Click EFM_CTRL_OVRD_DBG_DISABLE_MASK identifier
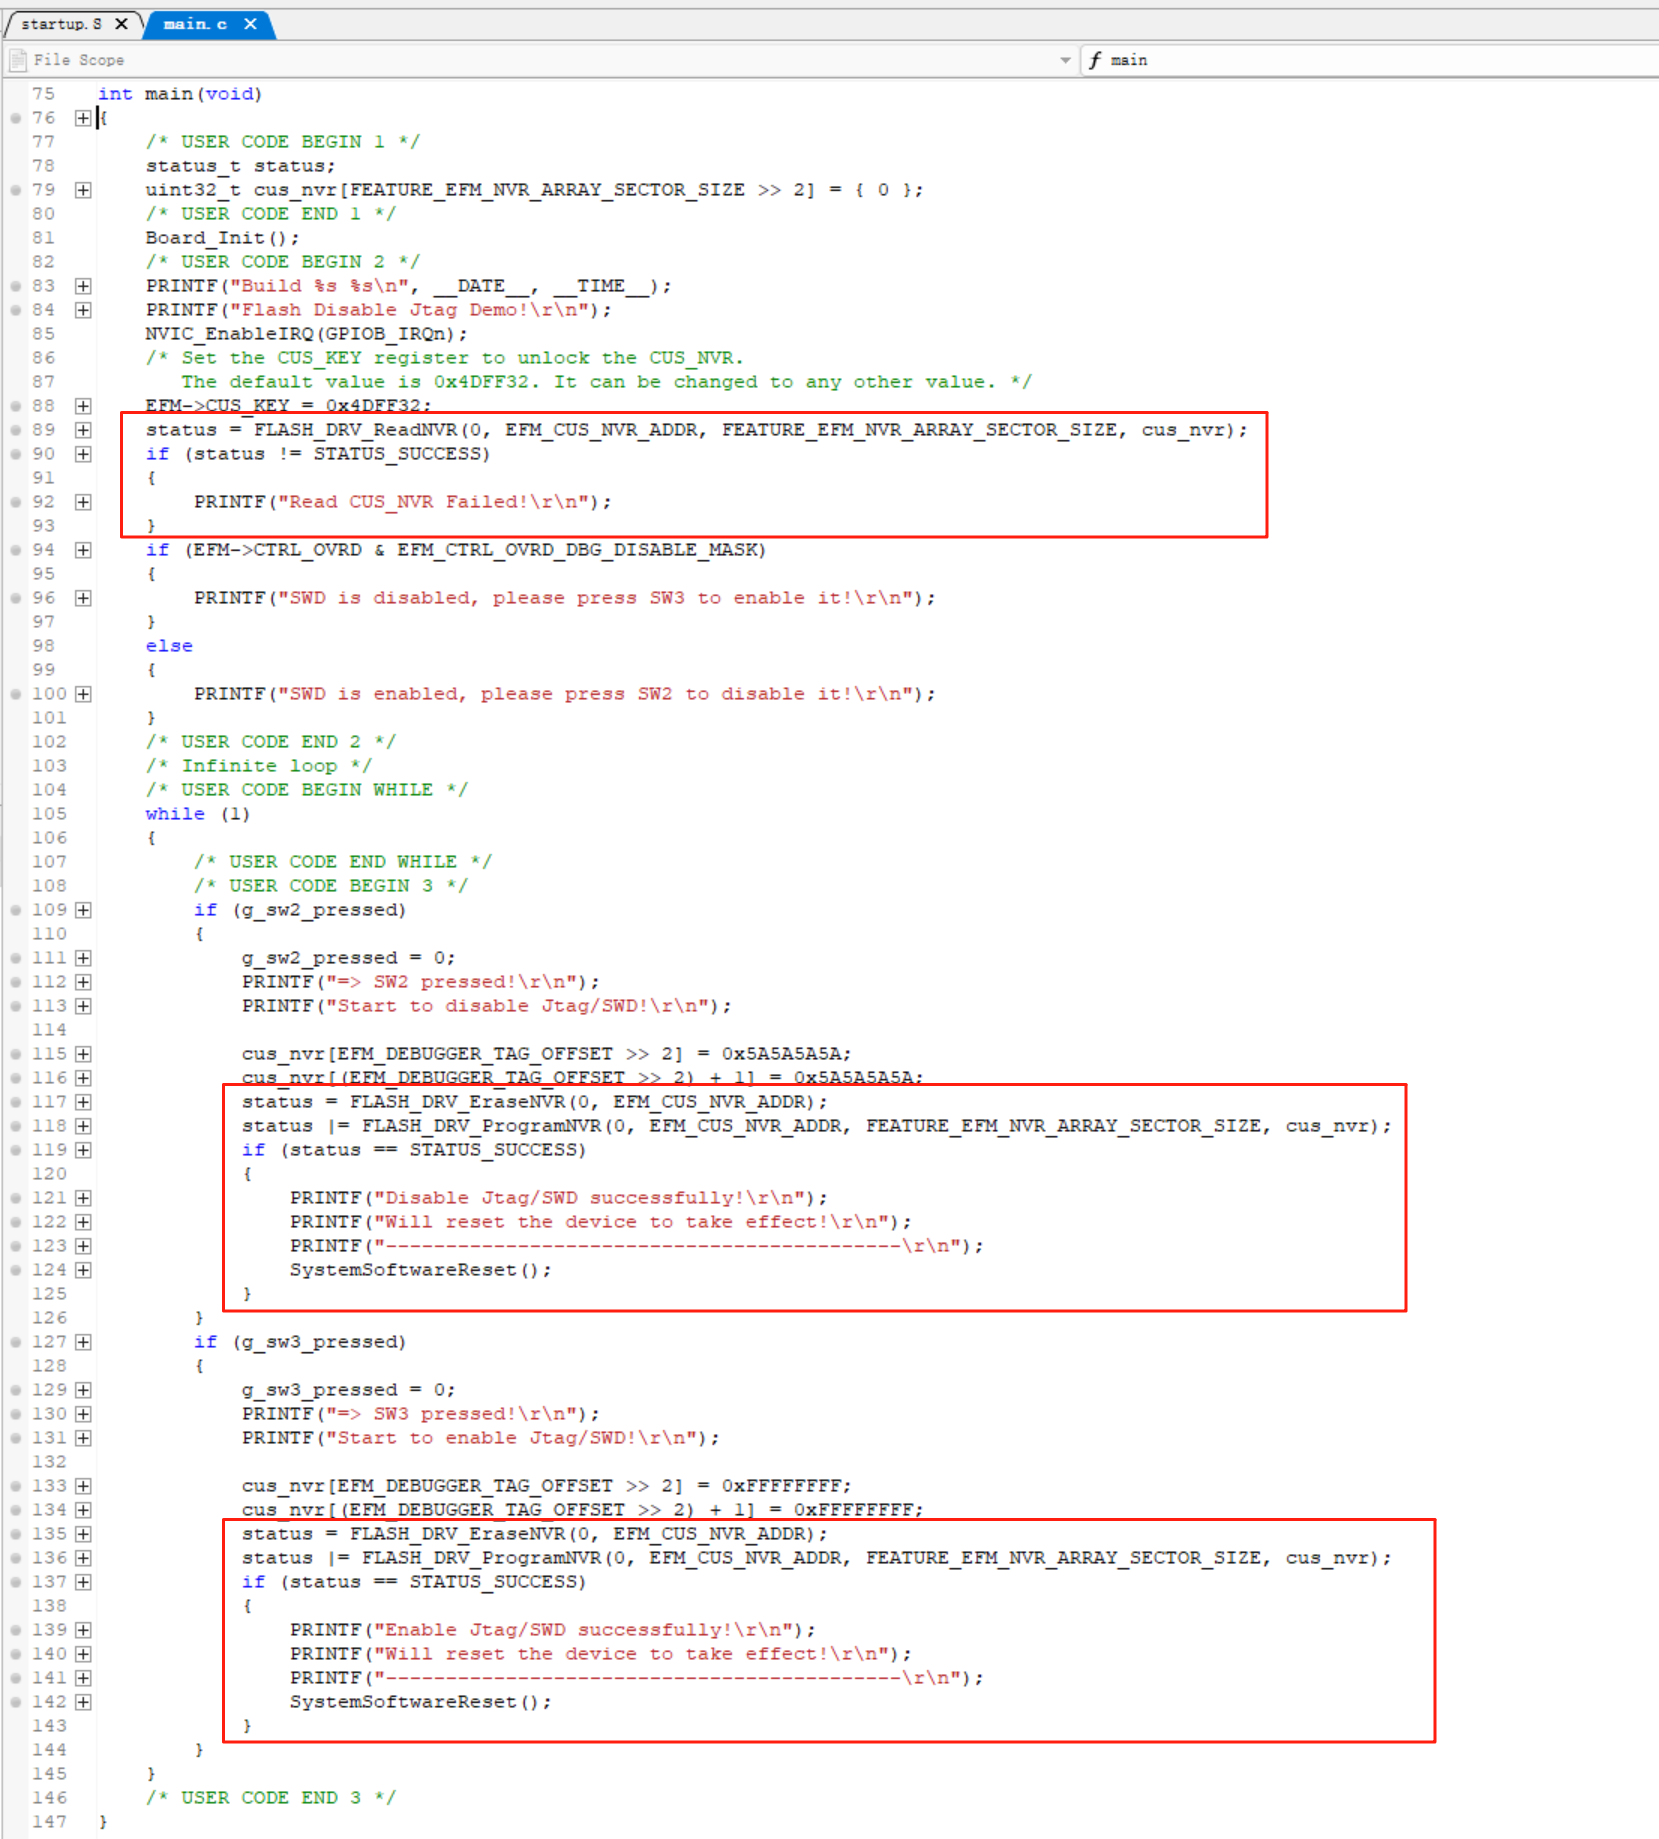Image resolution: width=1659 pixels, height=1839 pixels. [577, 550]
